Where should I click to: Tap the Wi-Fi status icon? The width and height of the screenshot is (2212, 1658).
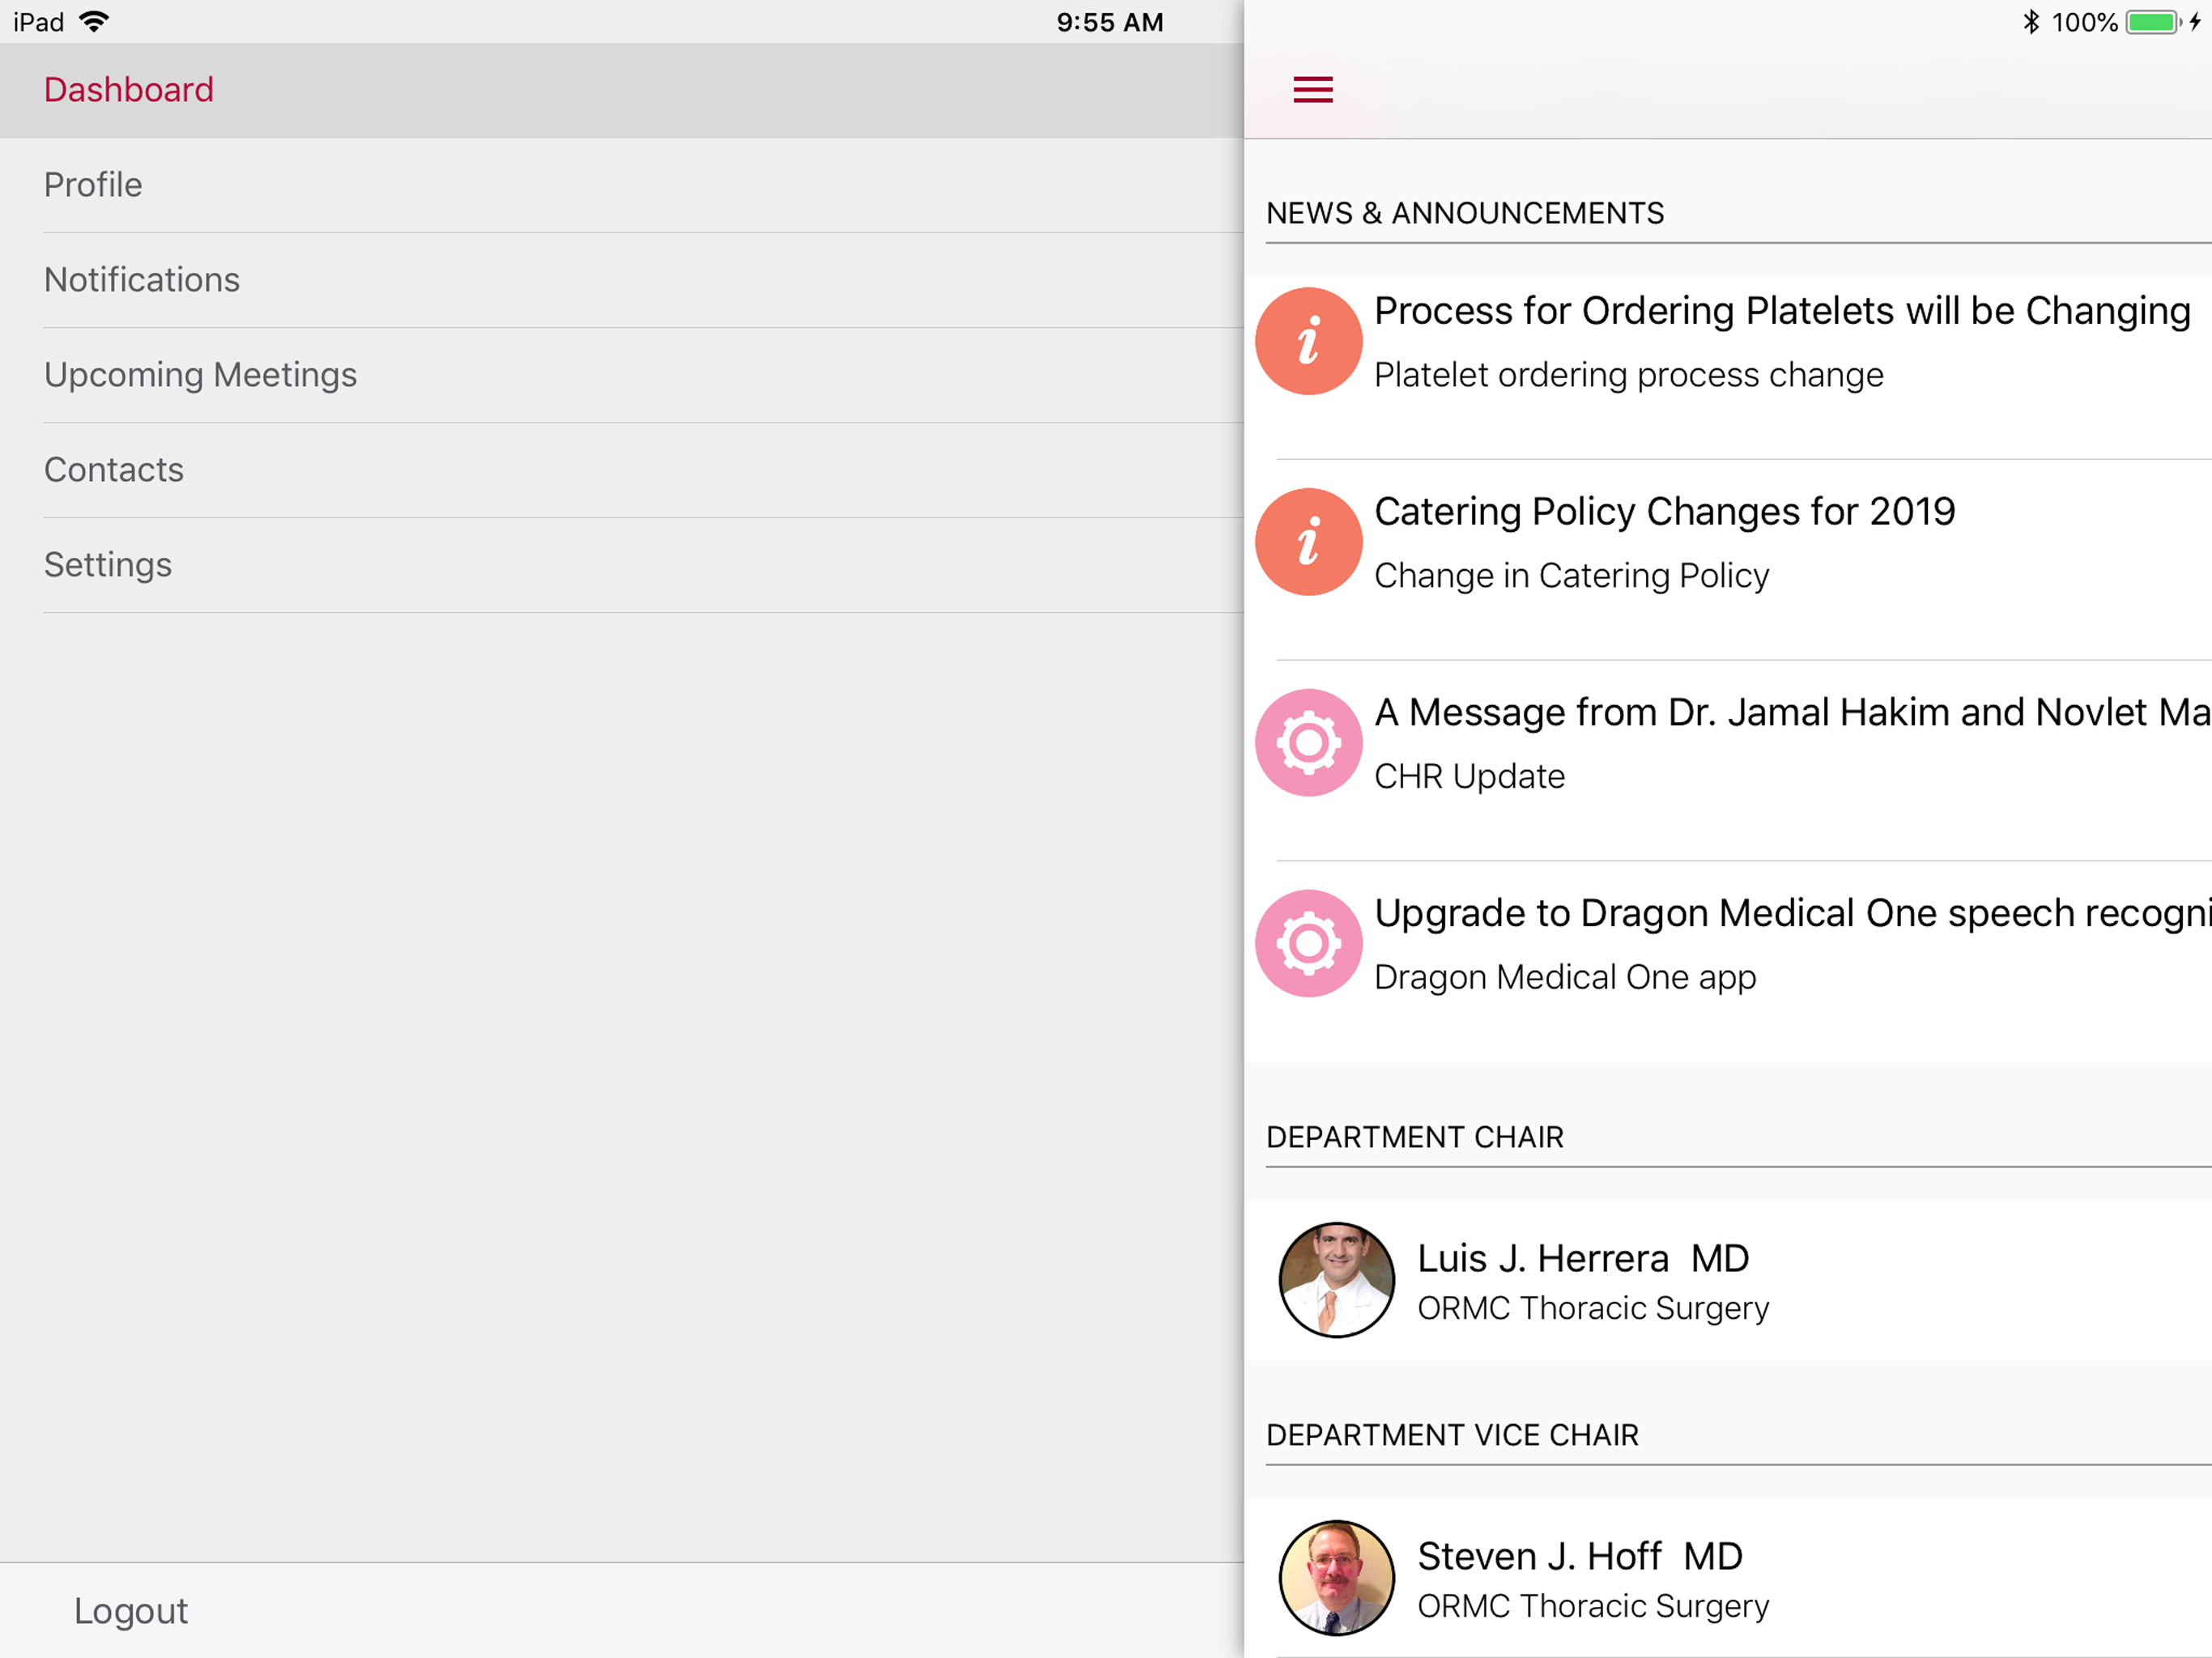click(x=94, y=22)
